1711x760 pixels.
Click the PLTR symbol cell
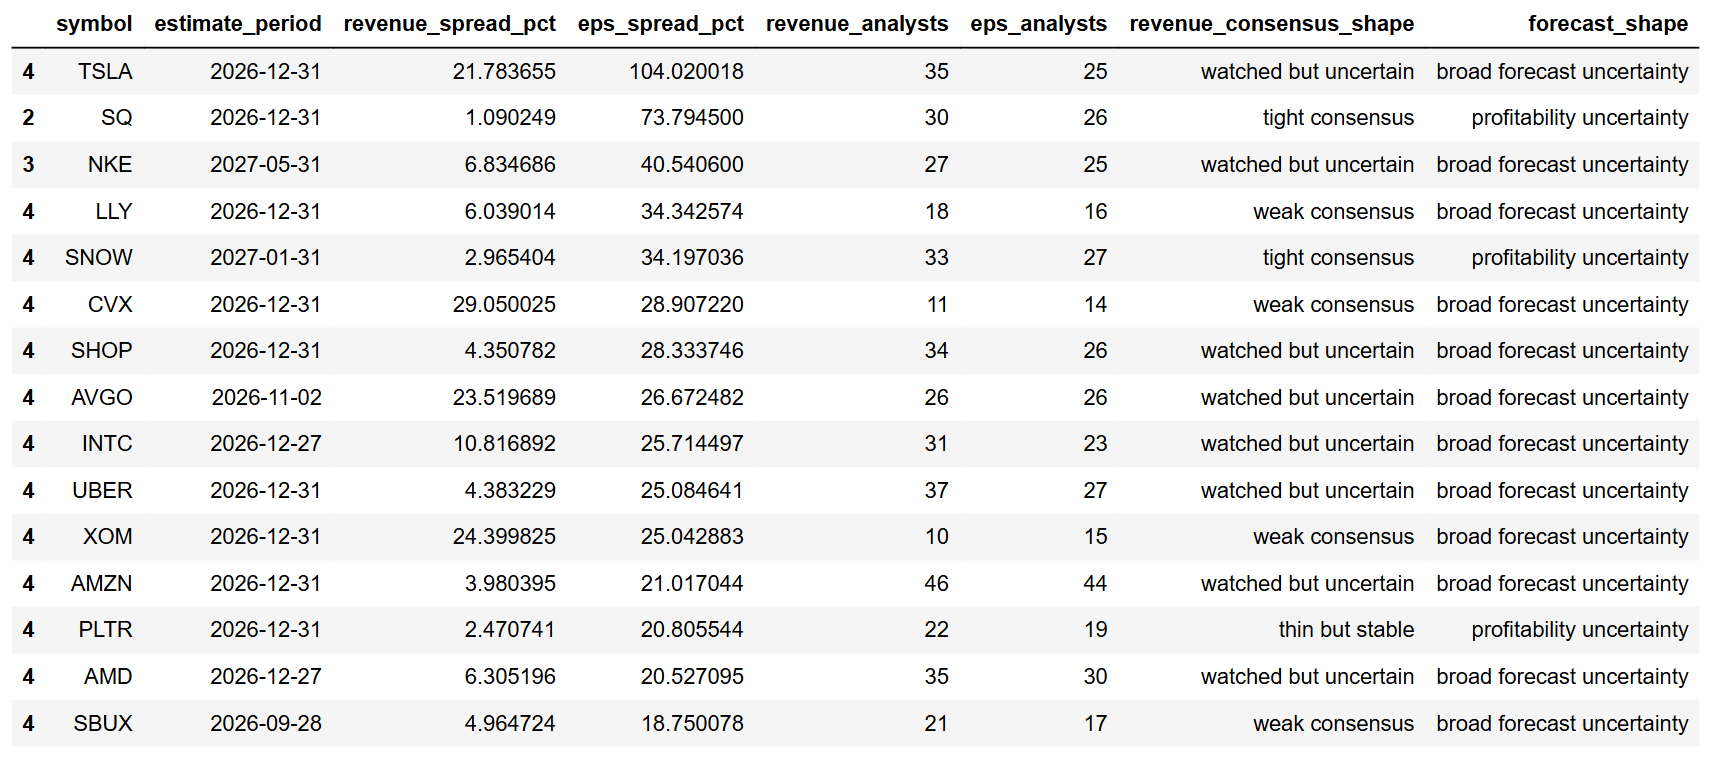[106, 630]
